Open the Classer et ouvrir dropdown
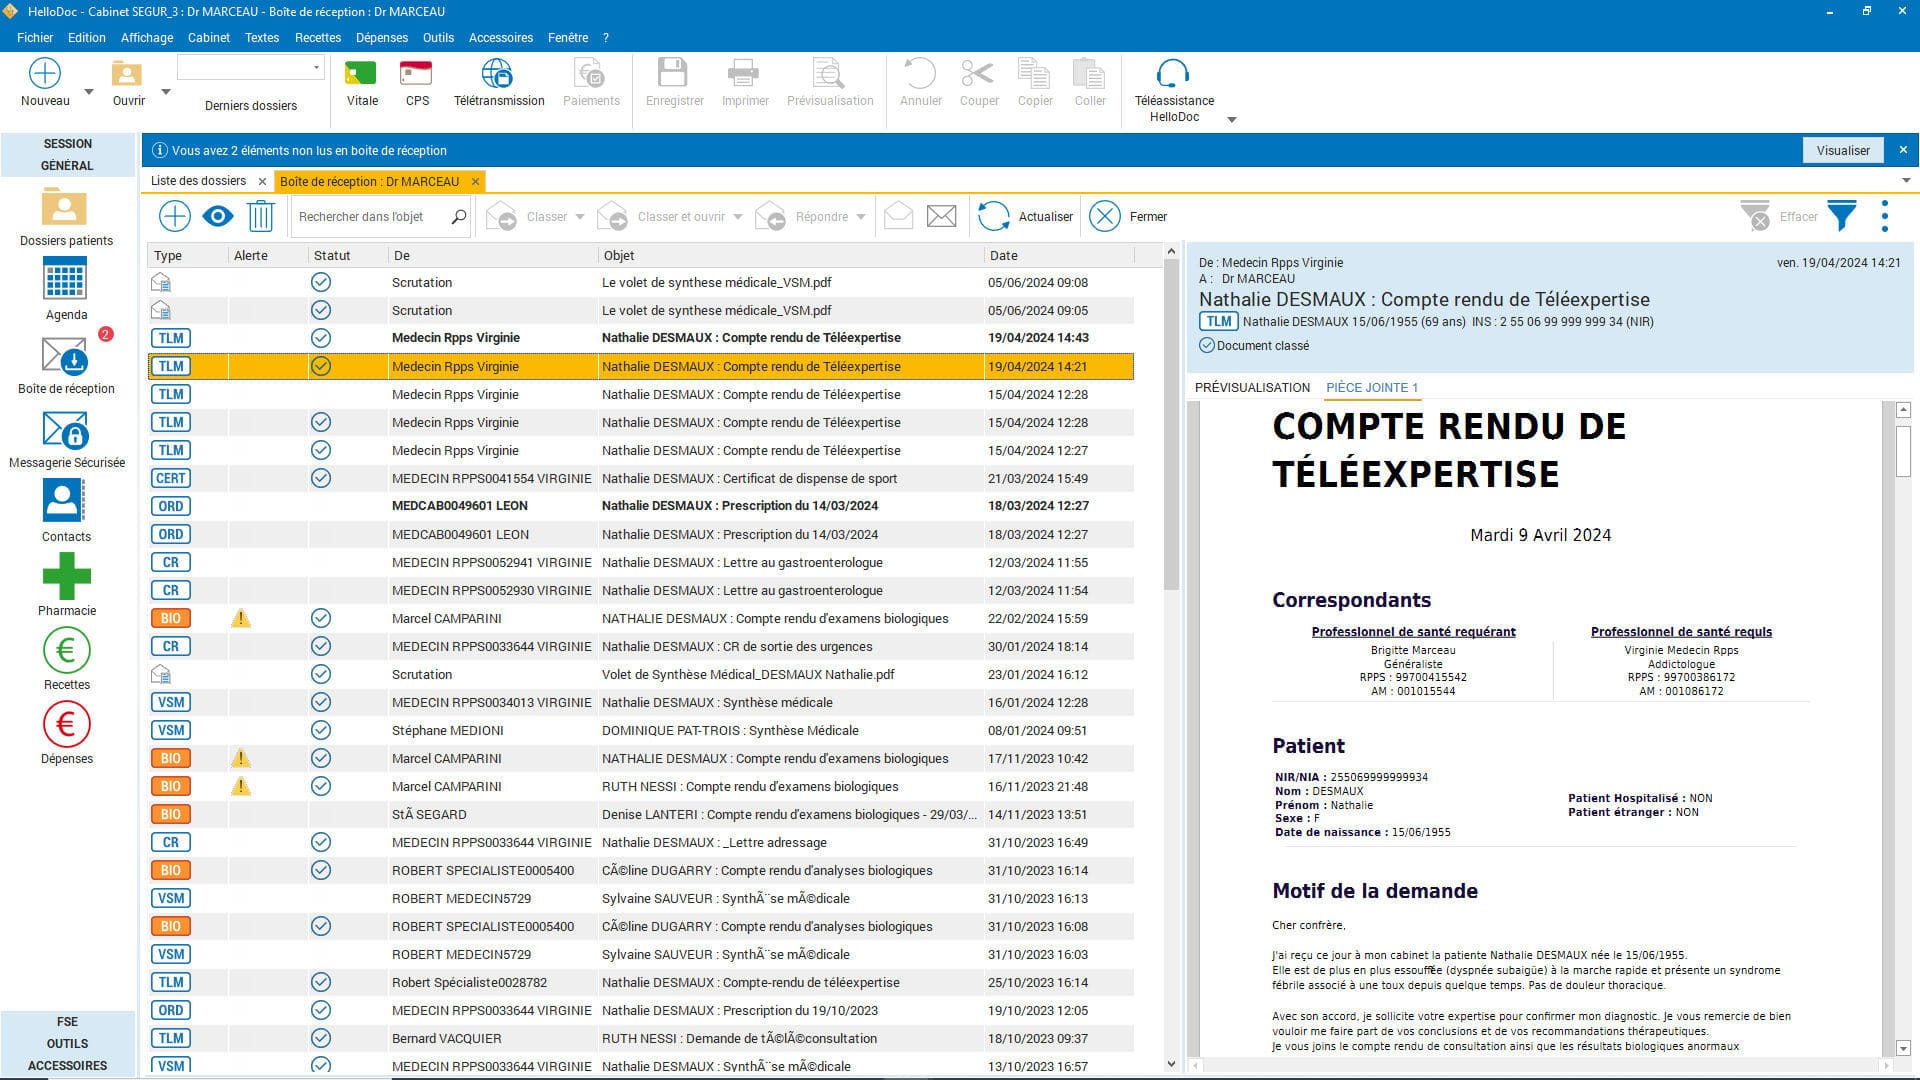1920x1080 pixels. [x=738, y=216]
